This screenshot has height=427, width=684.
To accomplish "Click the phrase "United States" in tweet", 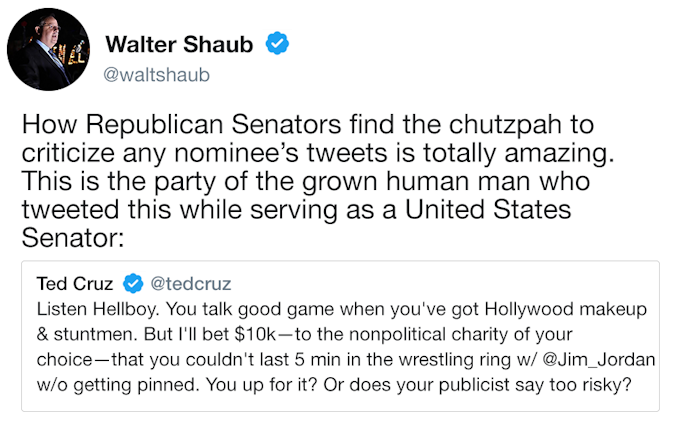I will (x=488, y=210).
